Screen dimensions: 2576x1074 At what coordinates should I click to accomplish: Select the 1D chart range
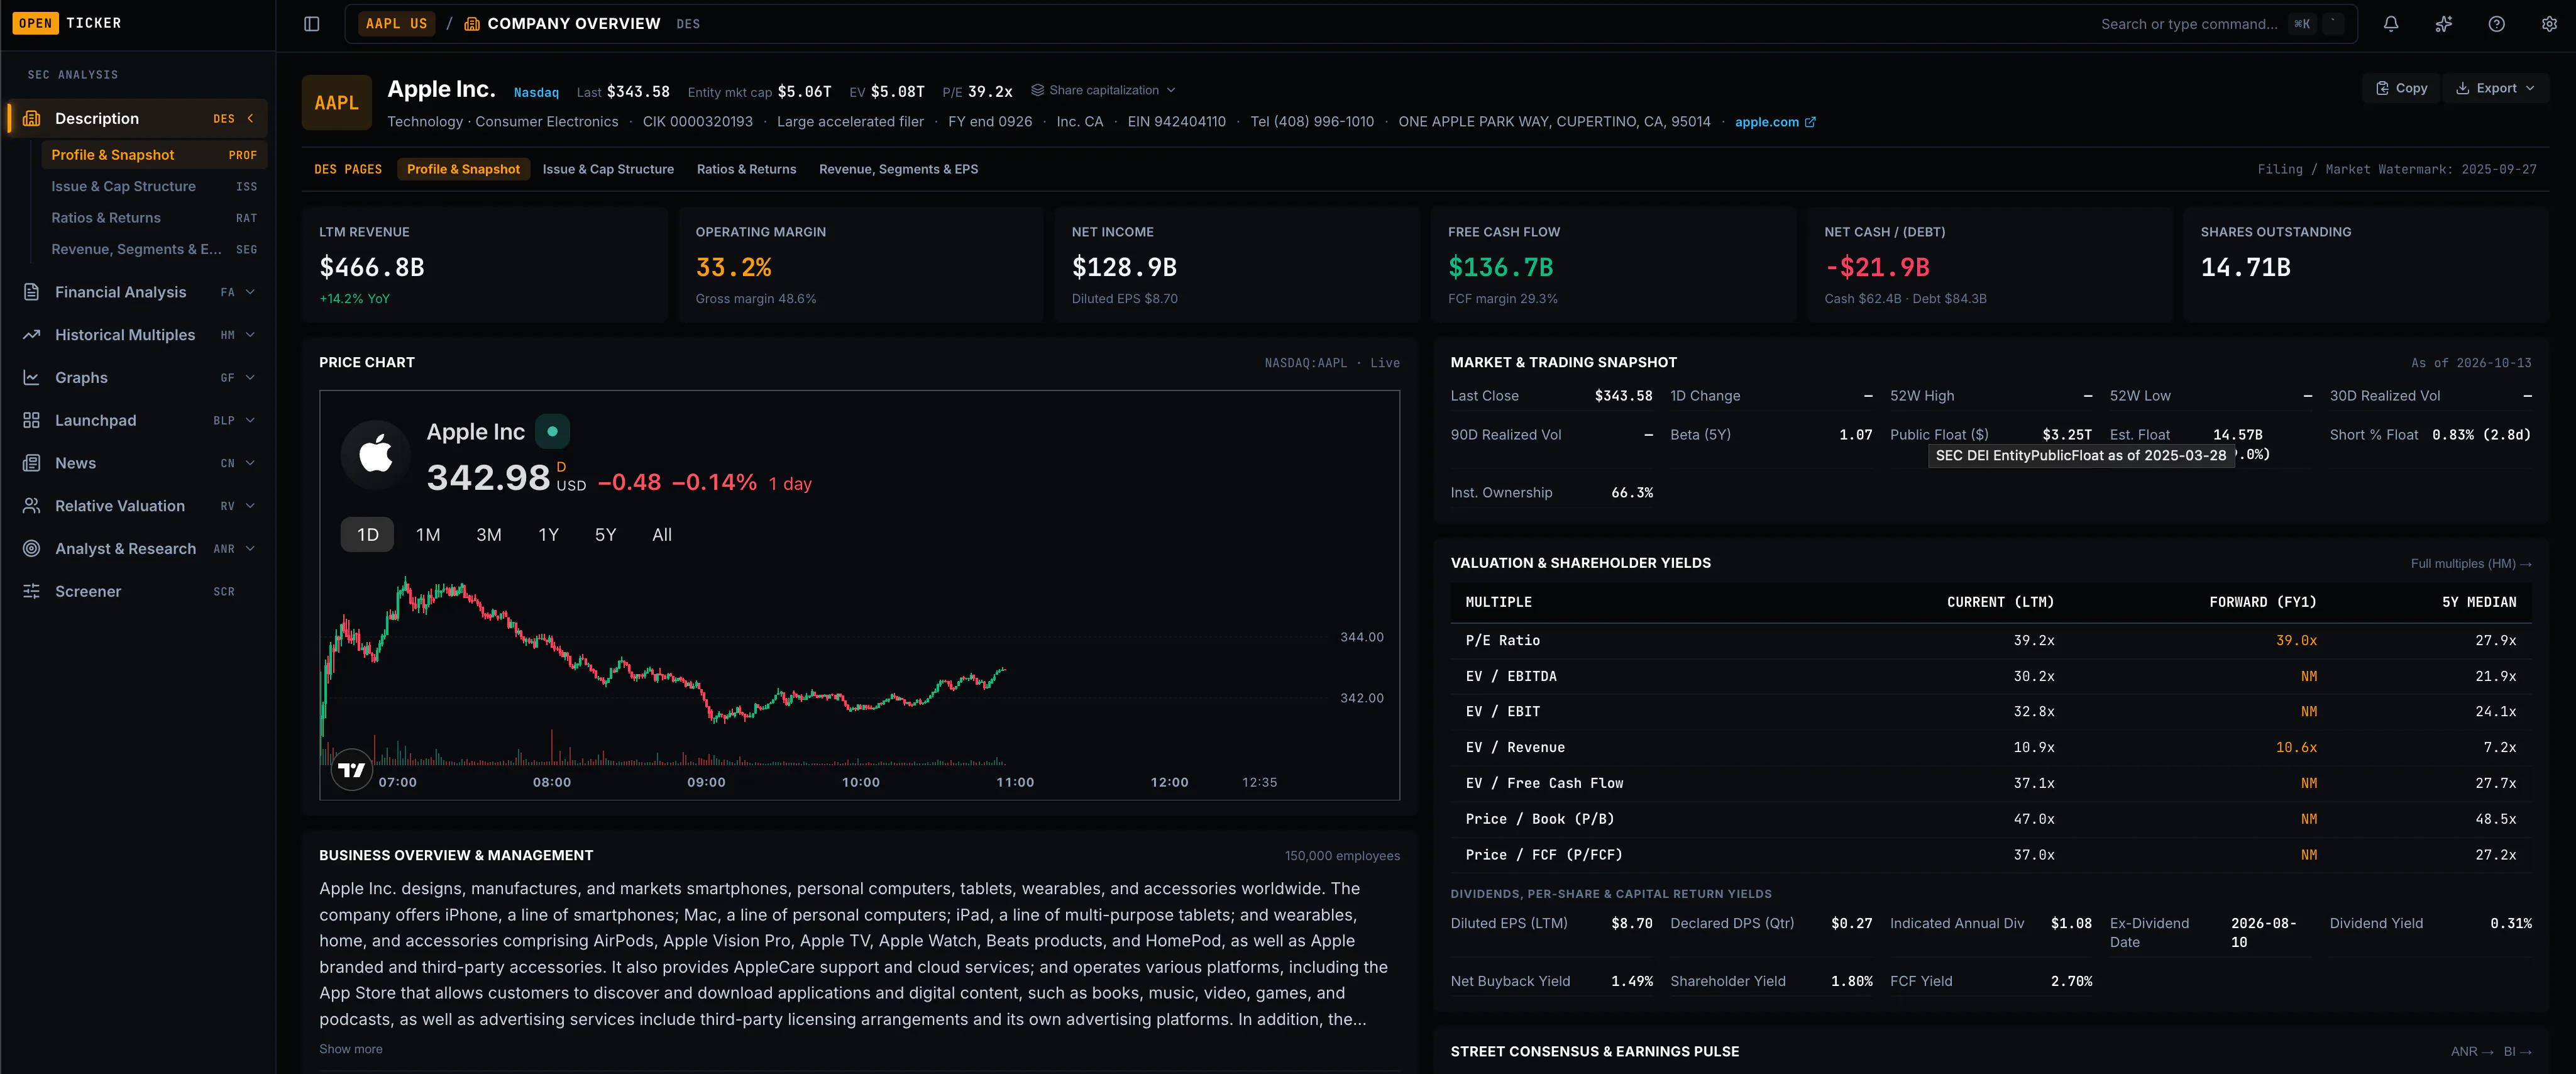pos(368,535)
